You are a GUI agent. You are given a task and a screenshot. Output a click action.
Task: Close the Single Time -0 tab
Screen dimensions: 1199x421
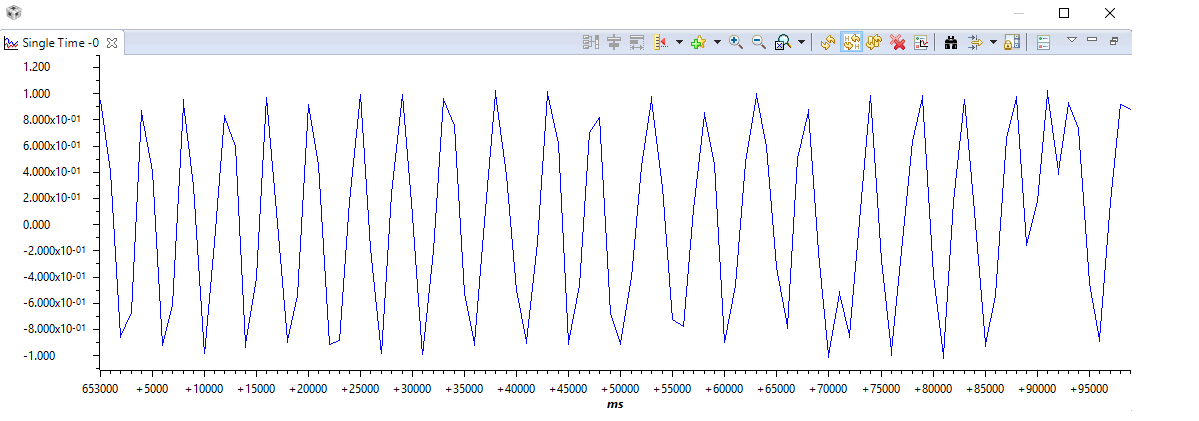point(112,43)
